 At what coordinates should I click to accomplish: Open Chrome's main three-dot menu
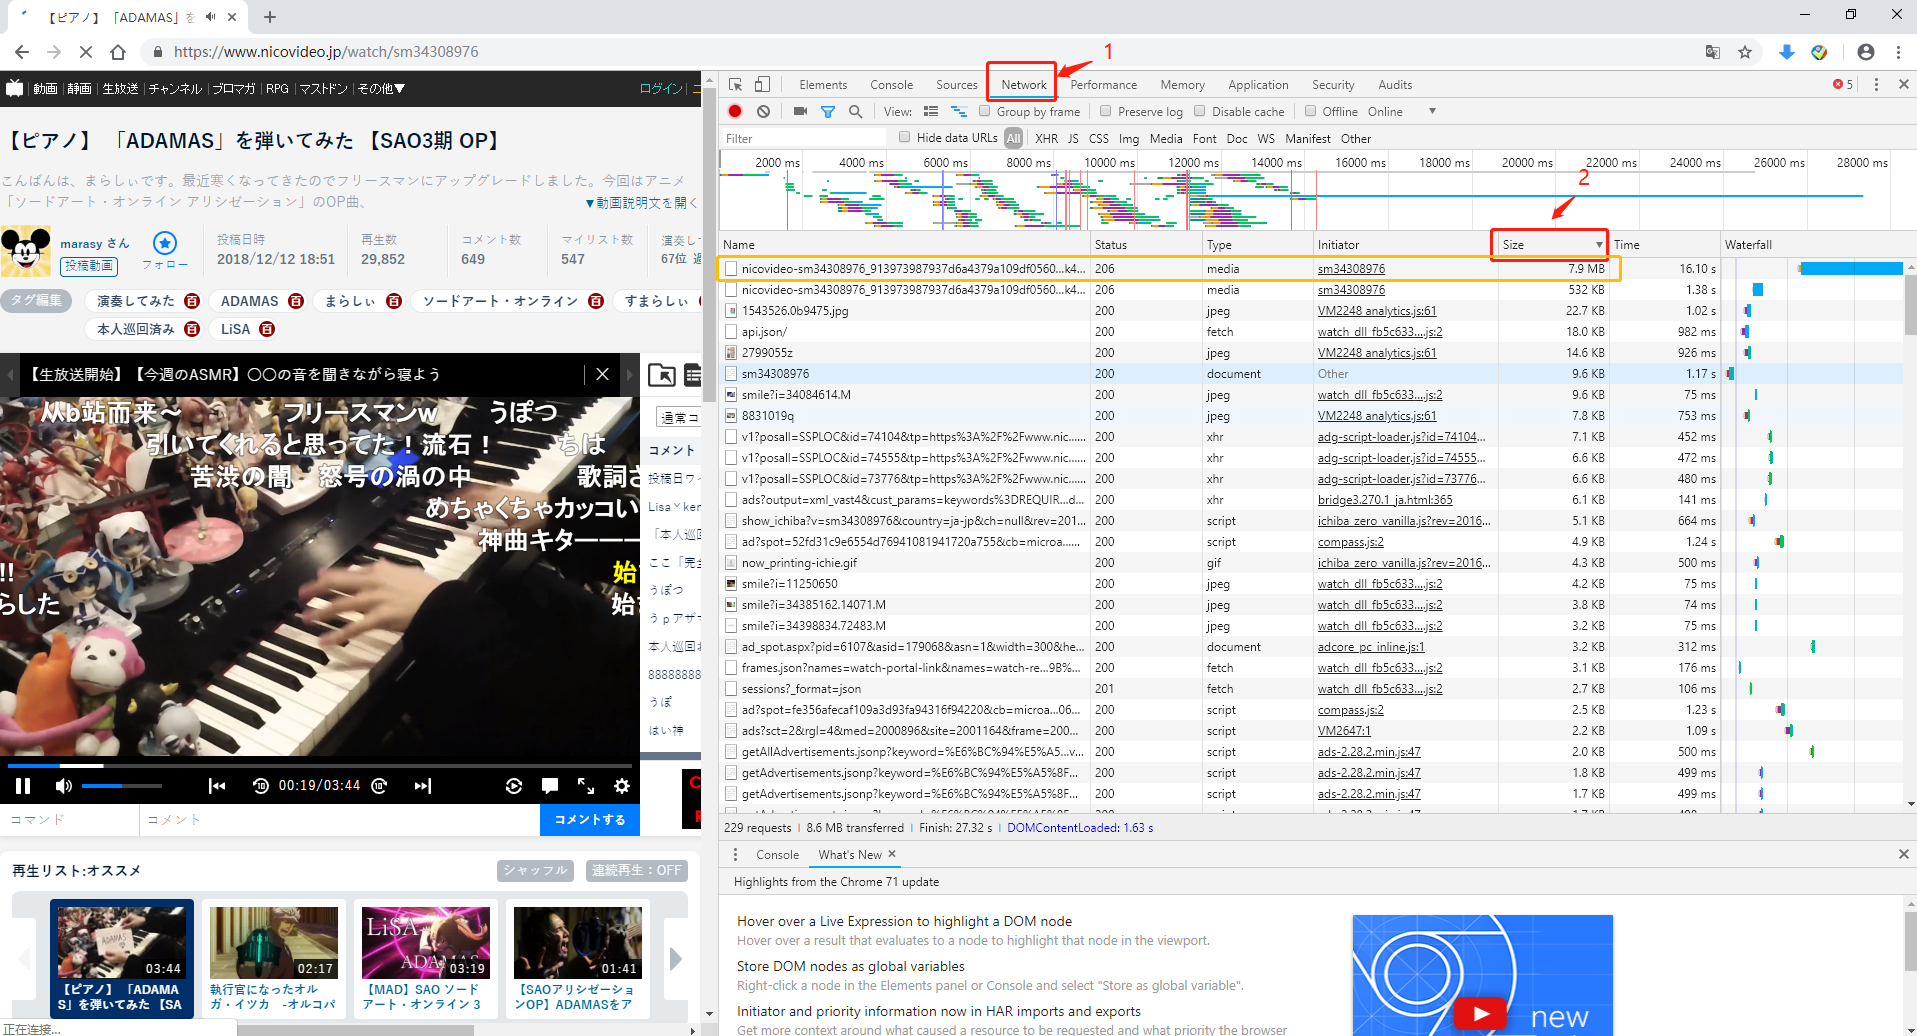coord(1898,52)
